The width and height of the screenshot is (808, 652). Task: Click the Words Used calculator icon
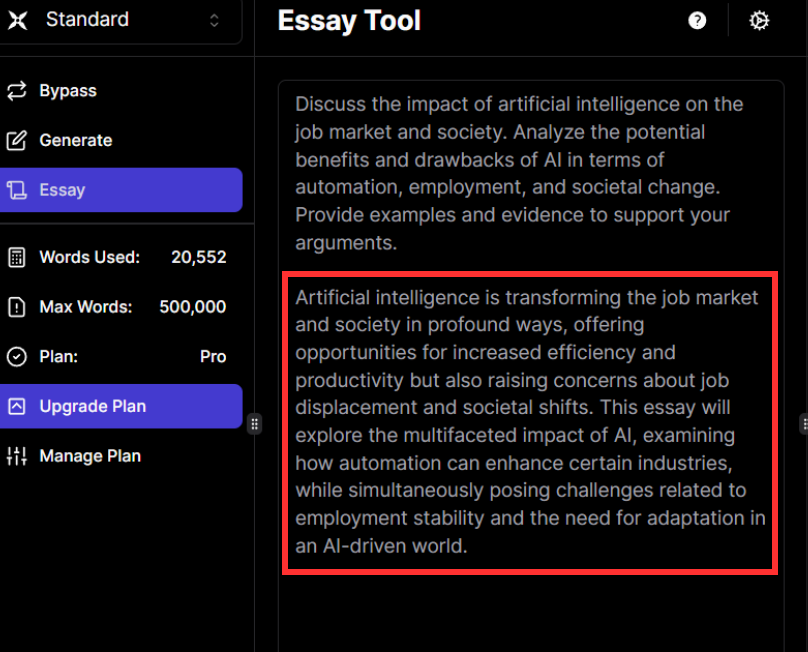(16, 257)
